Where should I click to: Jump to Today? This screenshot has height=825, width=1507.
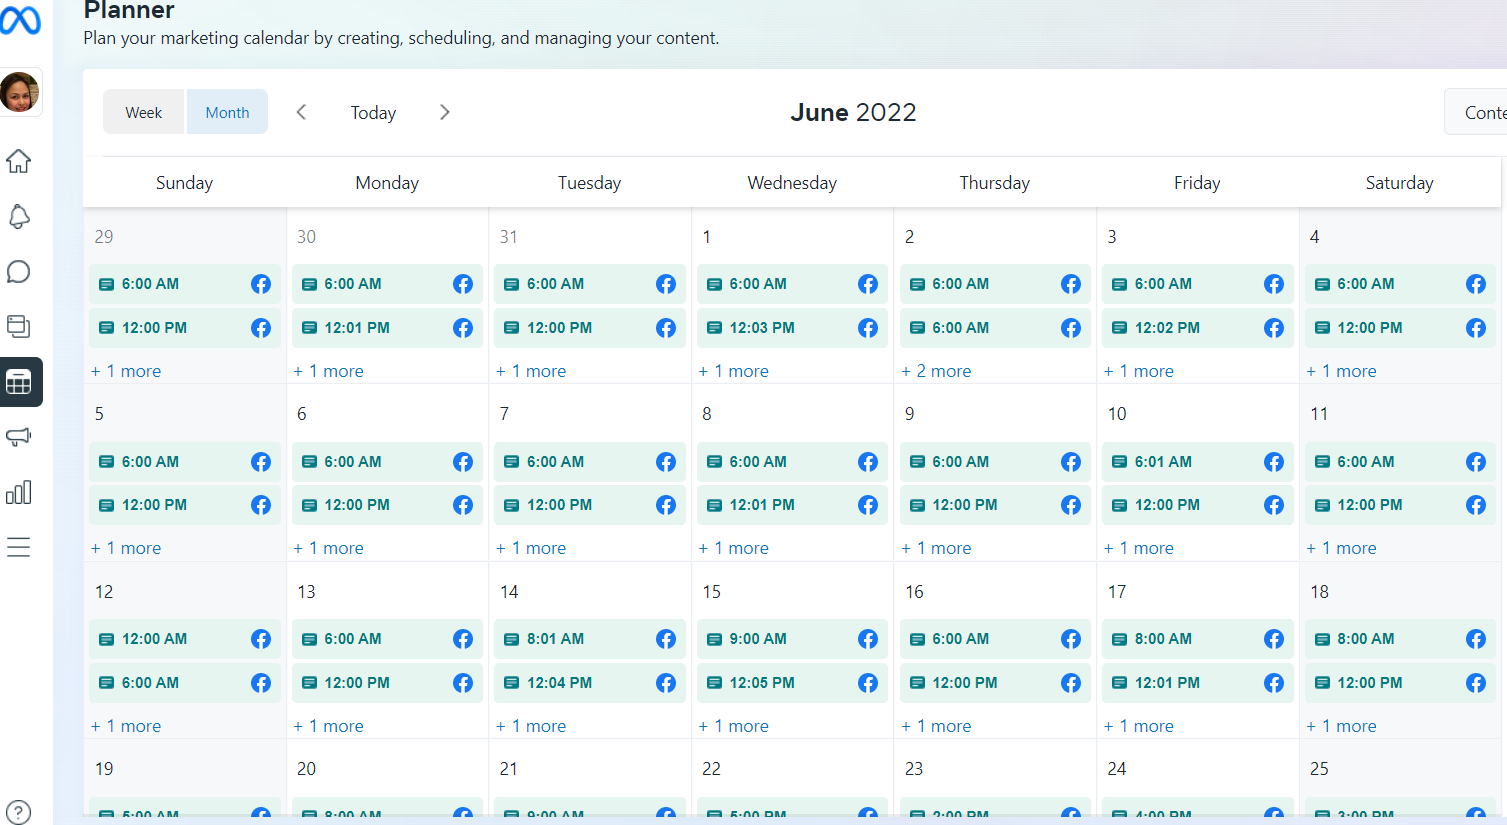[x=373, y=113]
